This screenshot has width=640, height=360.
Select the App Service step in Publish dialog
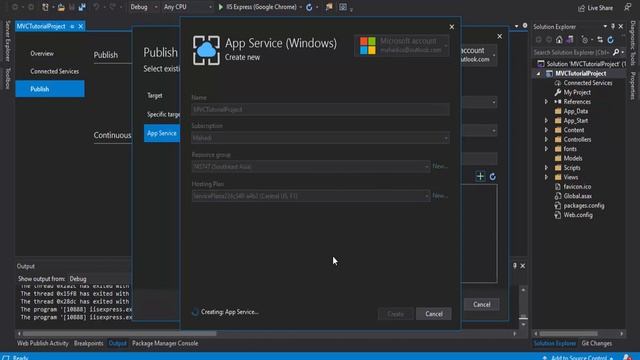click(162, 133)
